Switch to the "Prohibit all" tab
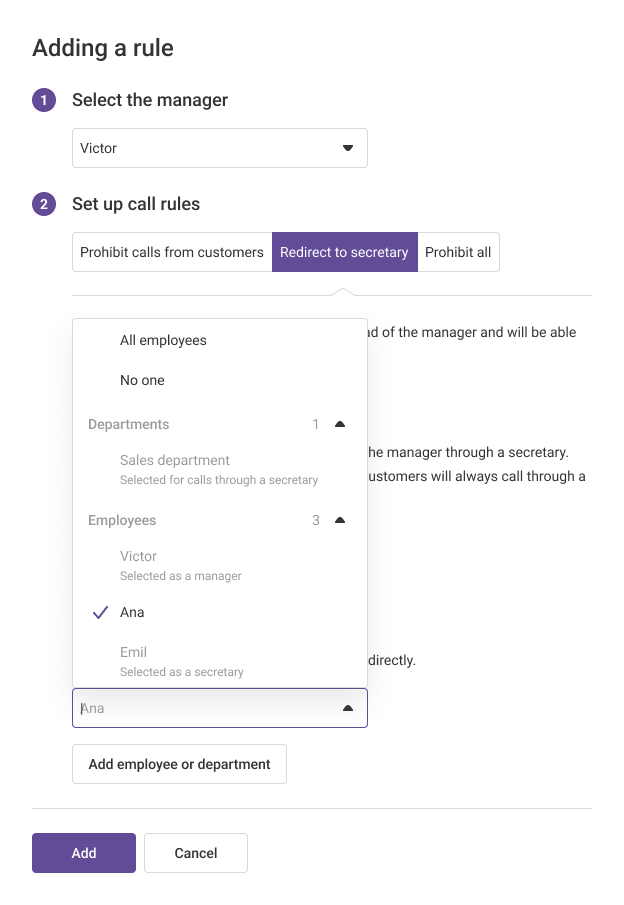Viewport: 624px width, 905px height. point(458,252)
